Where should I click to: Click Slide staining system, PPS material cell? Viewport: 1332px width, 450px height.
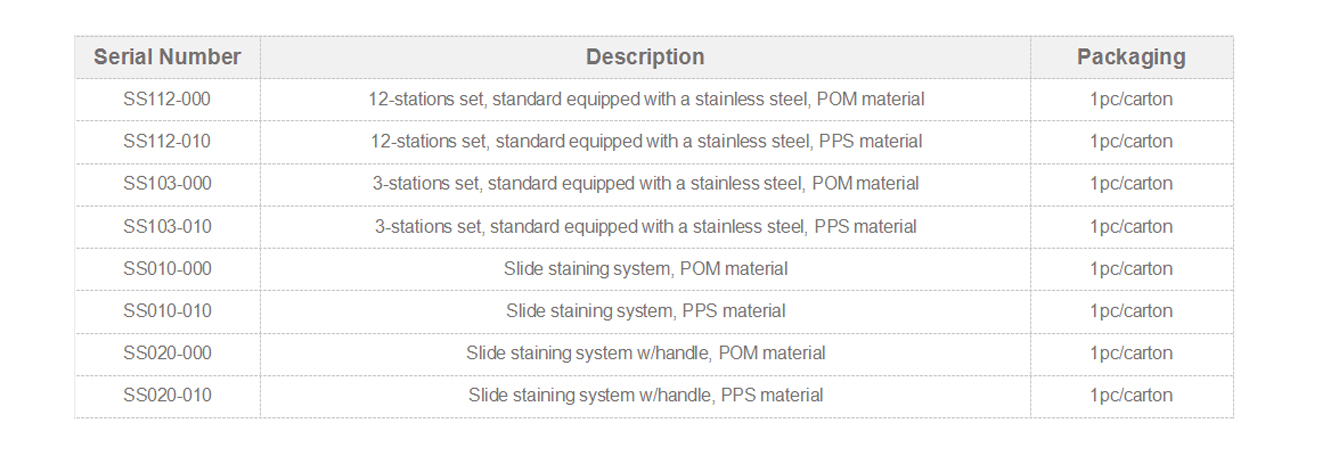[x=646, y=310]
